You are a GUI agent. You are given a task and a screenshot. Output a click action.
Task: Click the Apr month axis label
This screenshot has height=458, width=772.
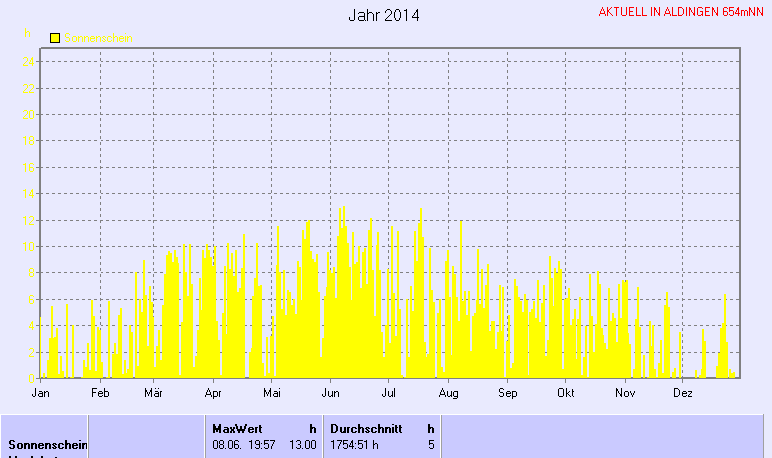tap(213, 394)
